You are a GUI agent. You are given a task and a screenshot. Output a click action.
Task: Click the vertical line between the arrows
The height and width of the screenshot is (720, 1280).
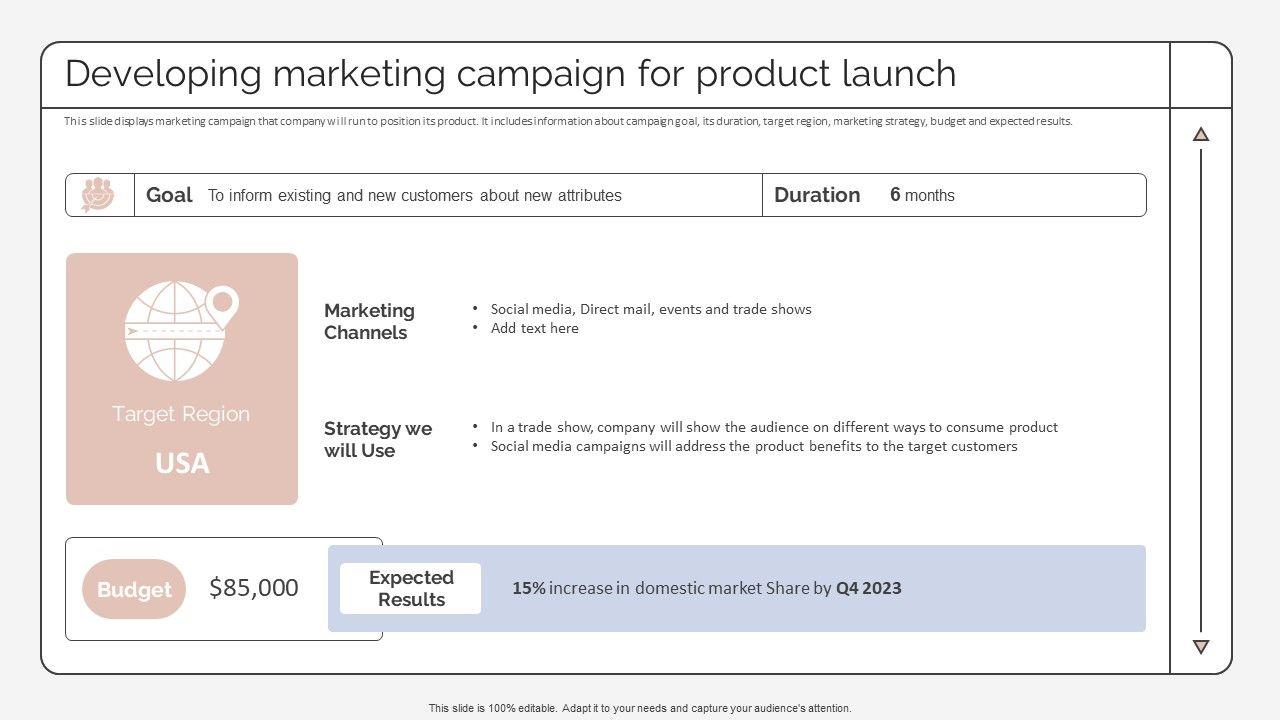pyautogui.click(x=1201, y=390)
